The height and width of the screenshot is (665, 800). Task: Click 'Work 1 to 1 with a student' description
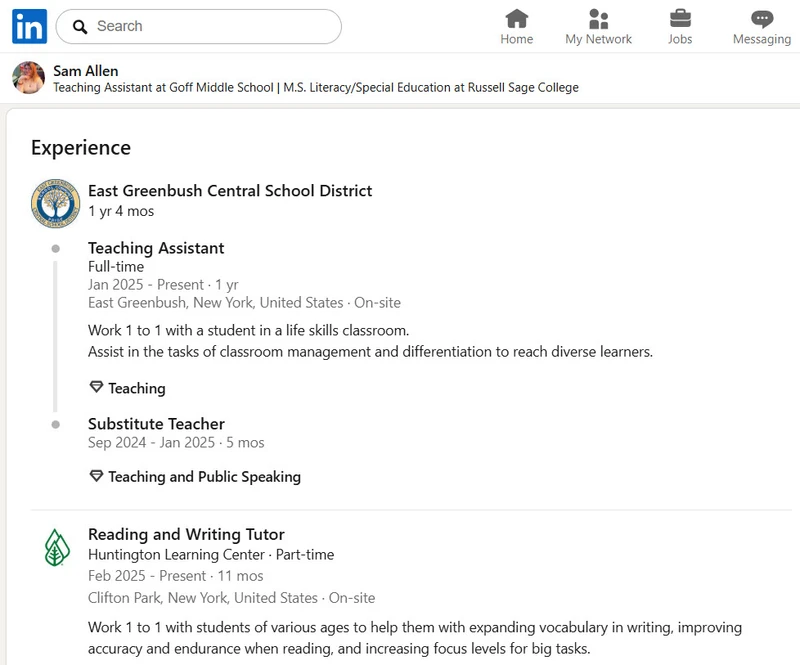click(x=248, y=331)
